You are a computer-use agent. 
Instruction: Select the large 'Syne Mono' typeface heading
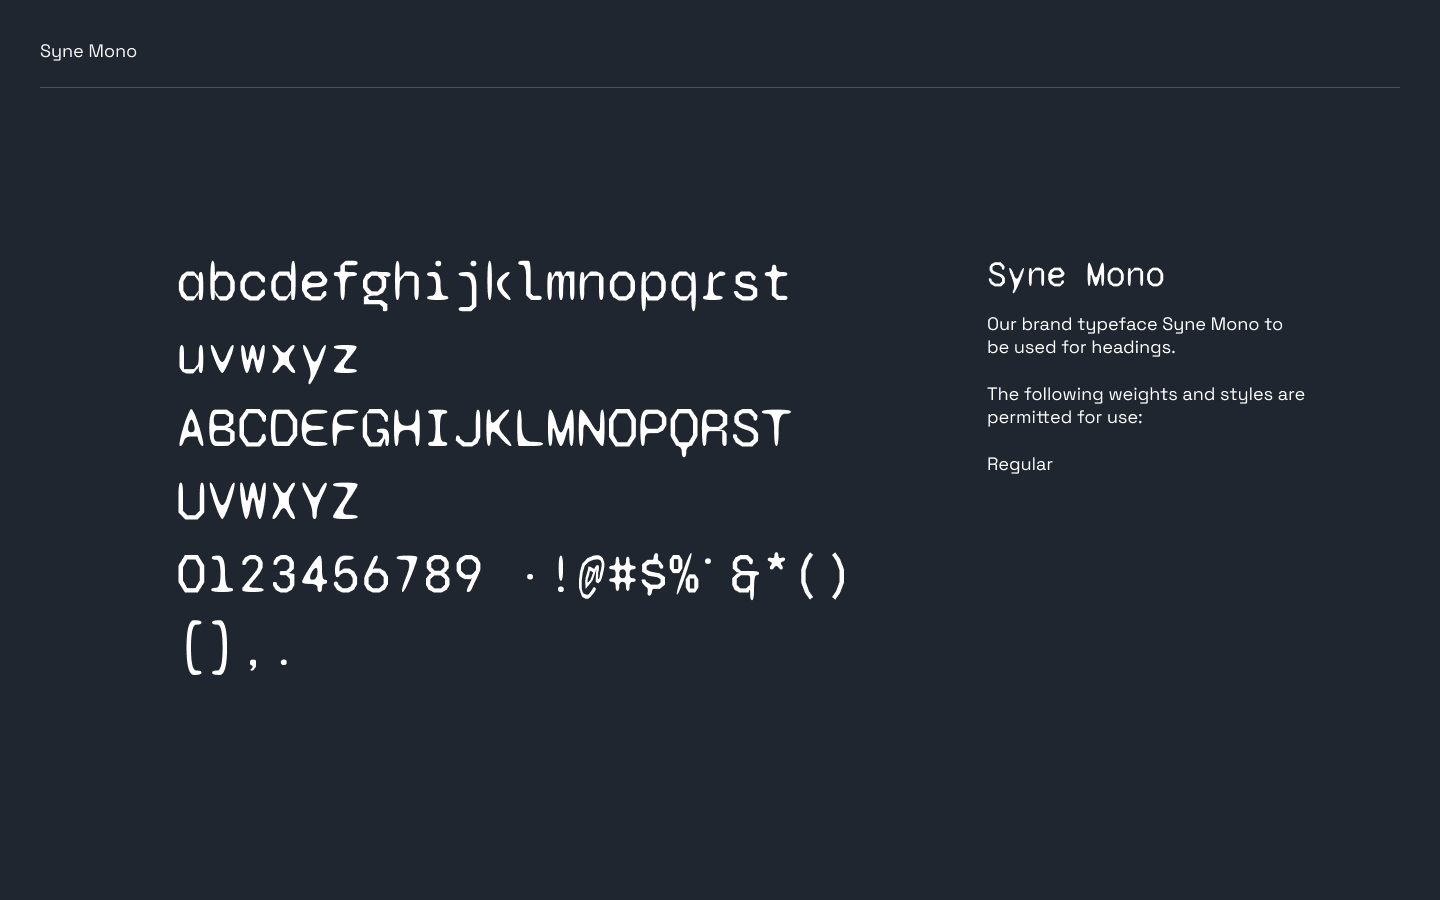pyautogui.click(x=1076, y=275)
